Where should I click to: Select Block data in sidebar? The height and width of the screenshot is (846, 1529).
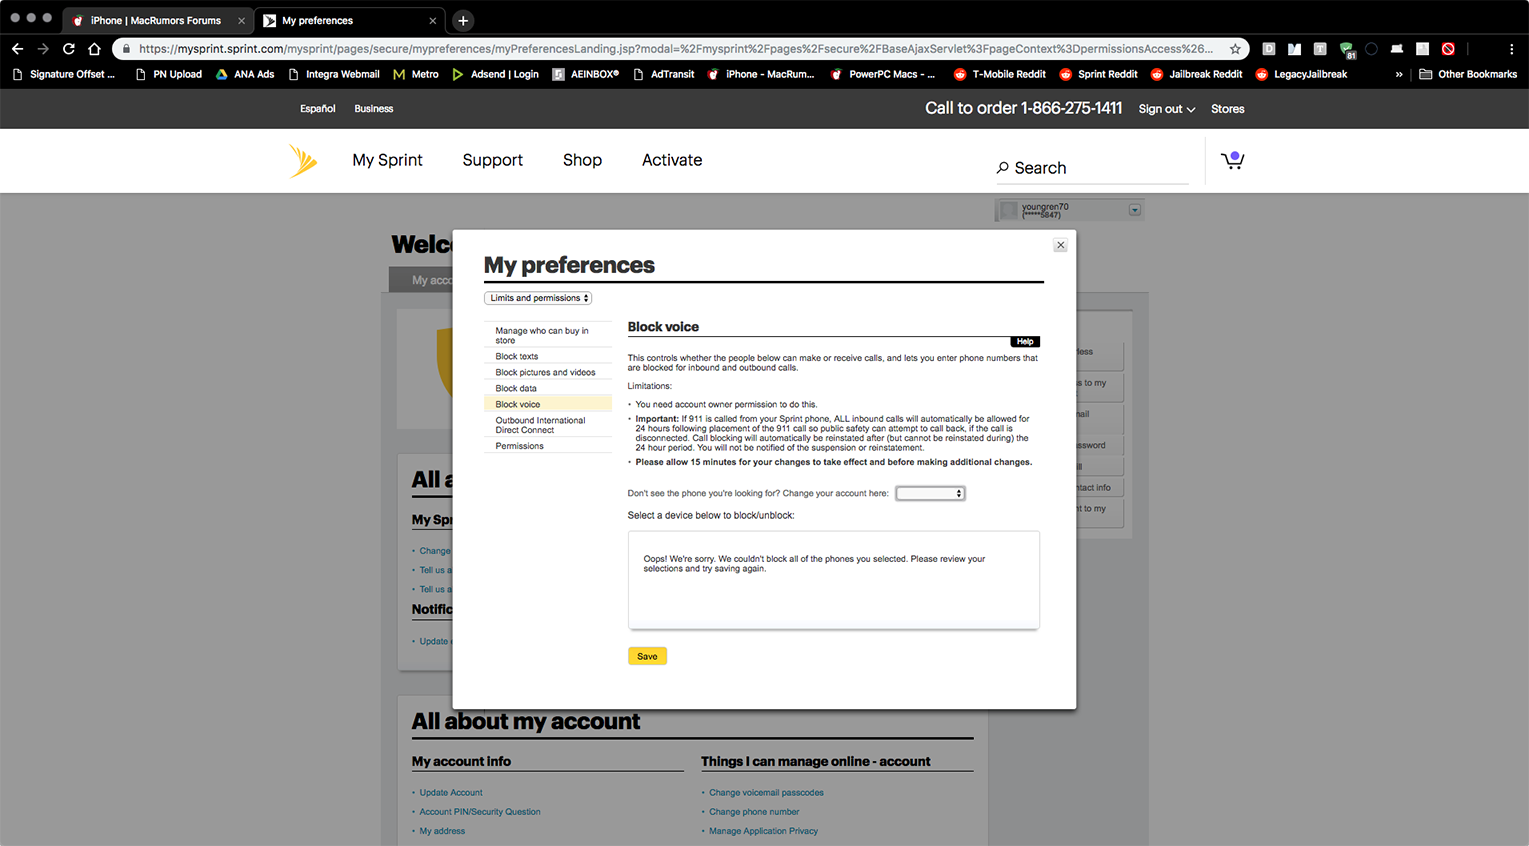pyautogui.click(x=548, y=388)
